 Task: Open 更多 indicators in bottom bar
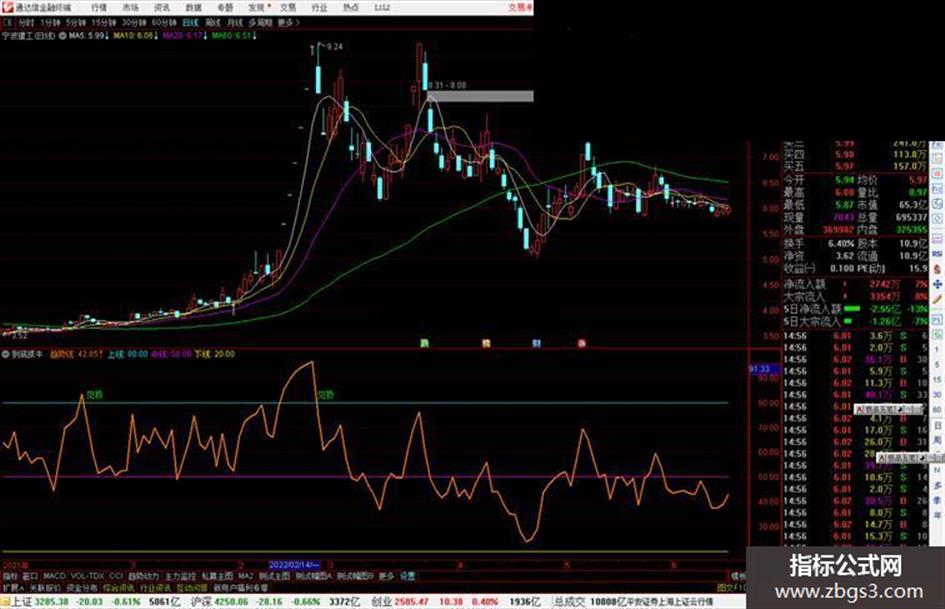386,576
